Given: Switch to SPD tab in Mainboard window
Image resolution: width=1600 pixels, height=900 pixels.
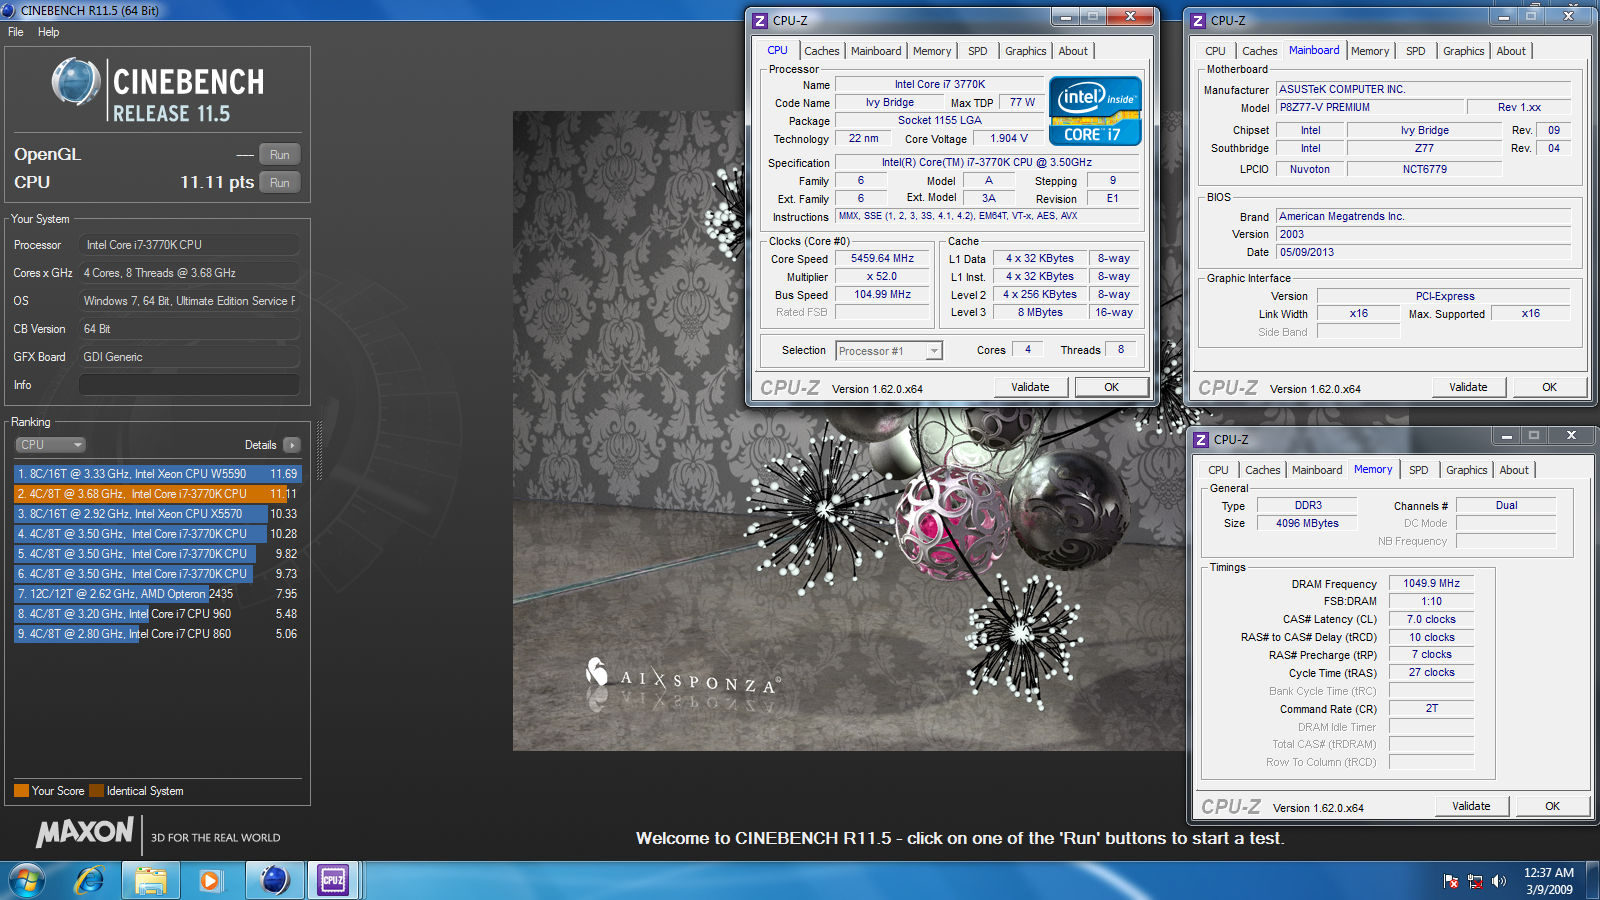Looking at the screenshot, I should click(1416, 51).
